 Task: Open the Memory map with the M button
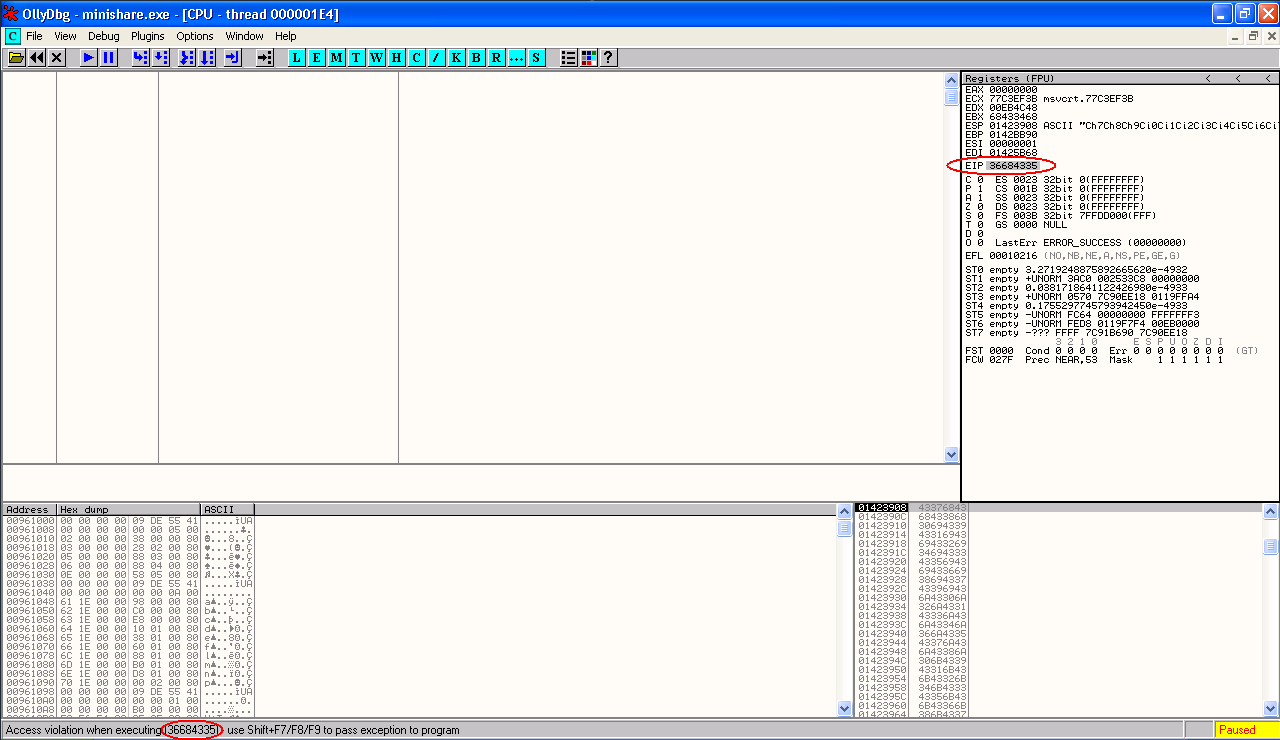click(x=337, y=58)
